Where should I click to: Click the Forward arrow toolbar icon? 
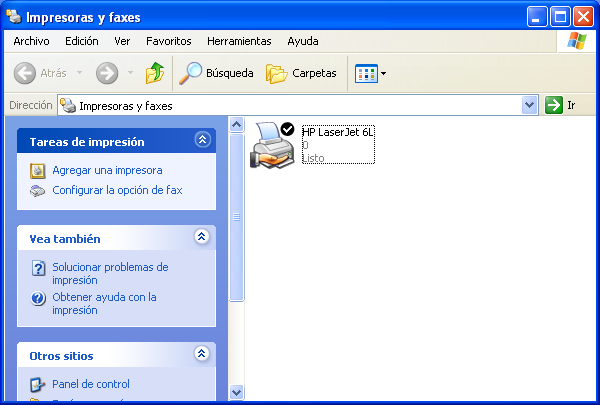click(107, 73)
